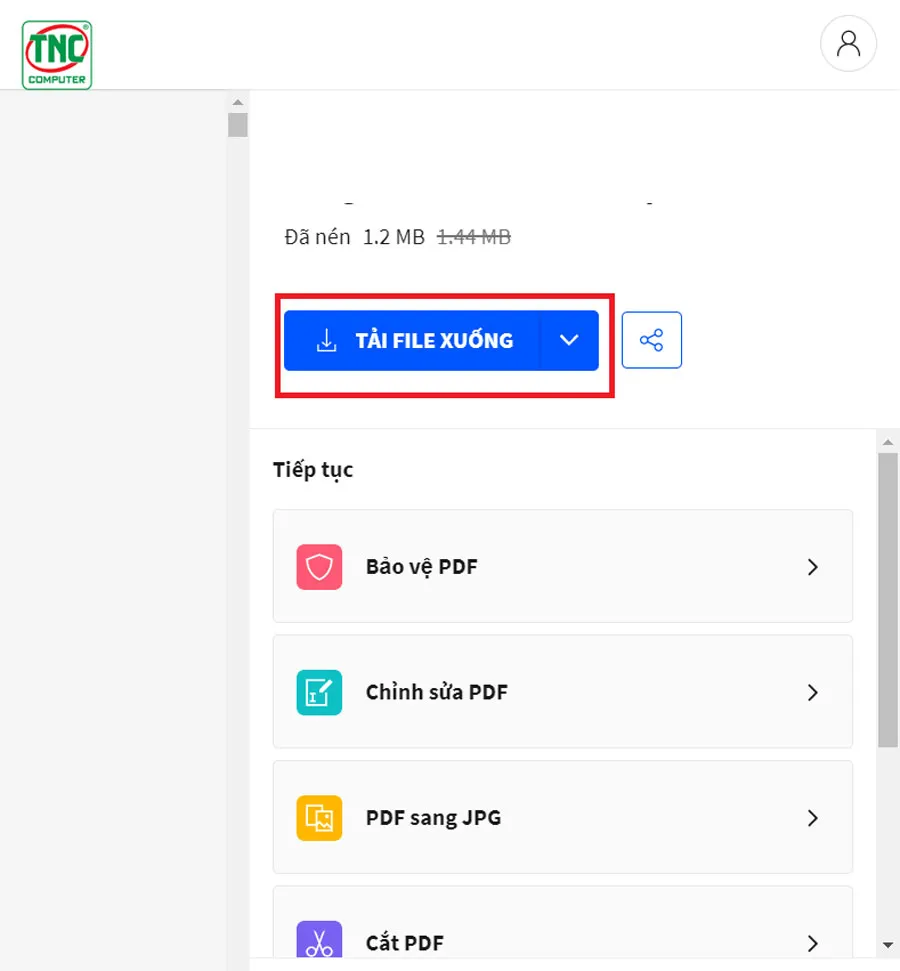
Task: Click the Tiếp tục heading
Action: point(313,470)
